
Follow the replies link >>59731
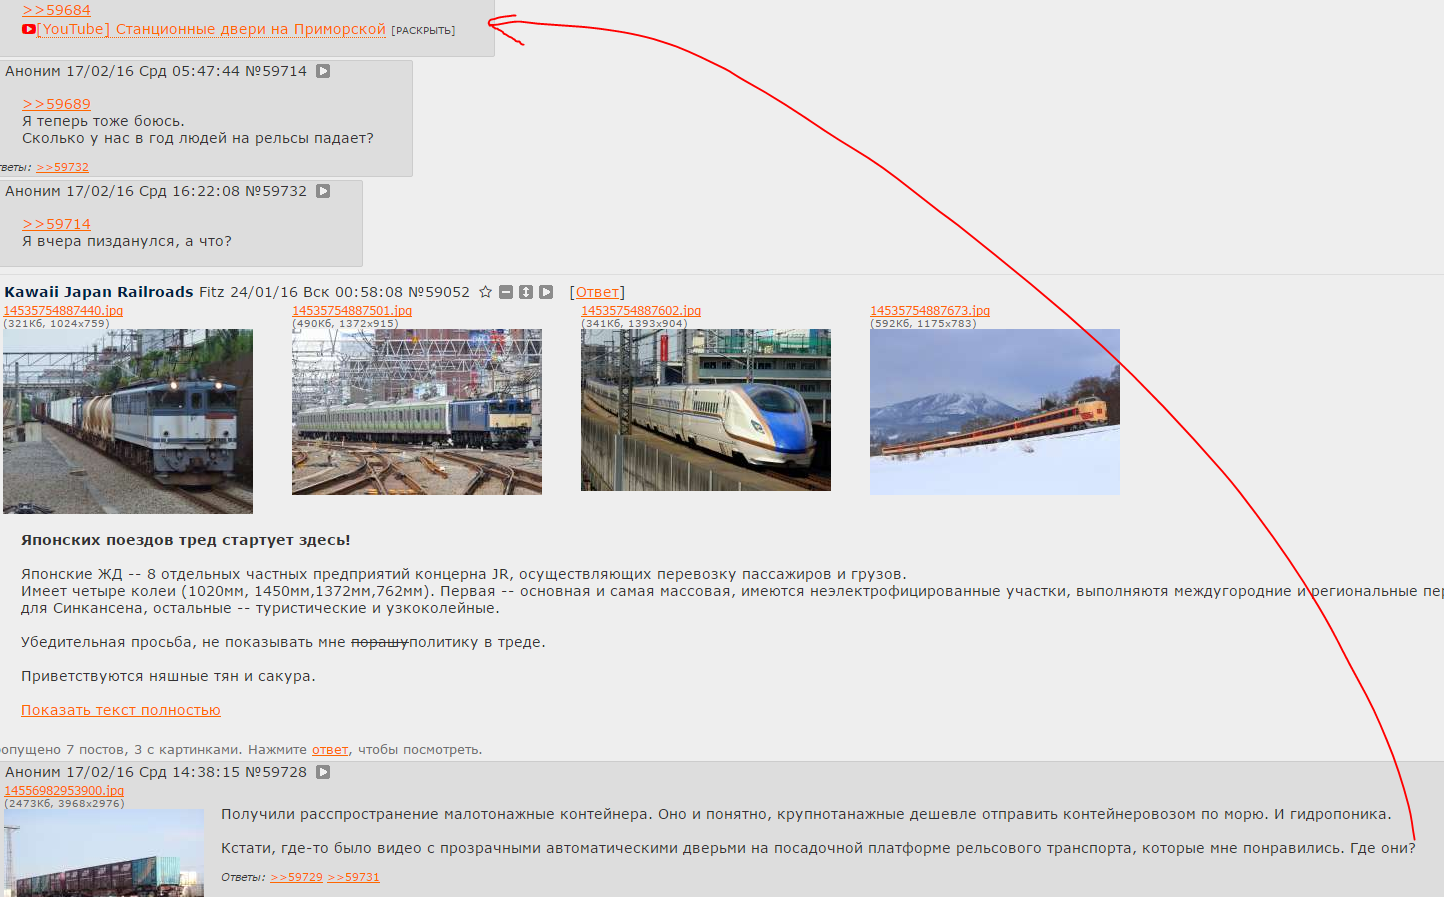pos(353,877)
